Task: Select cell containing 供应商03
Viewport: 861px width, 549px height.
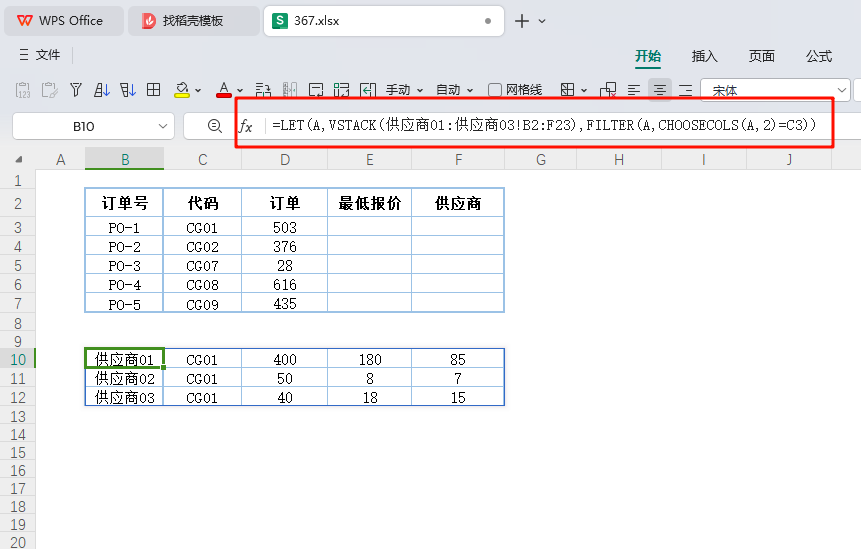Action: coord(124,397)
